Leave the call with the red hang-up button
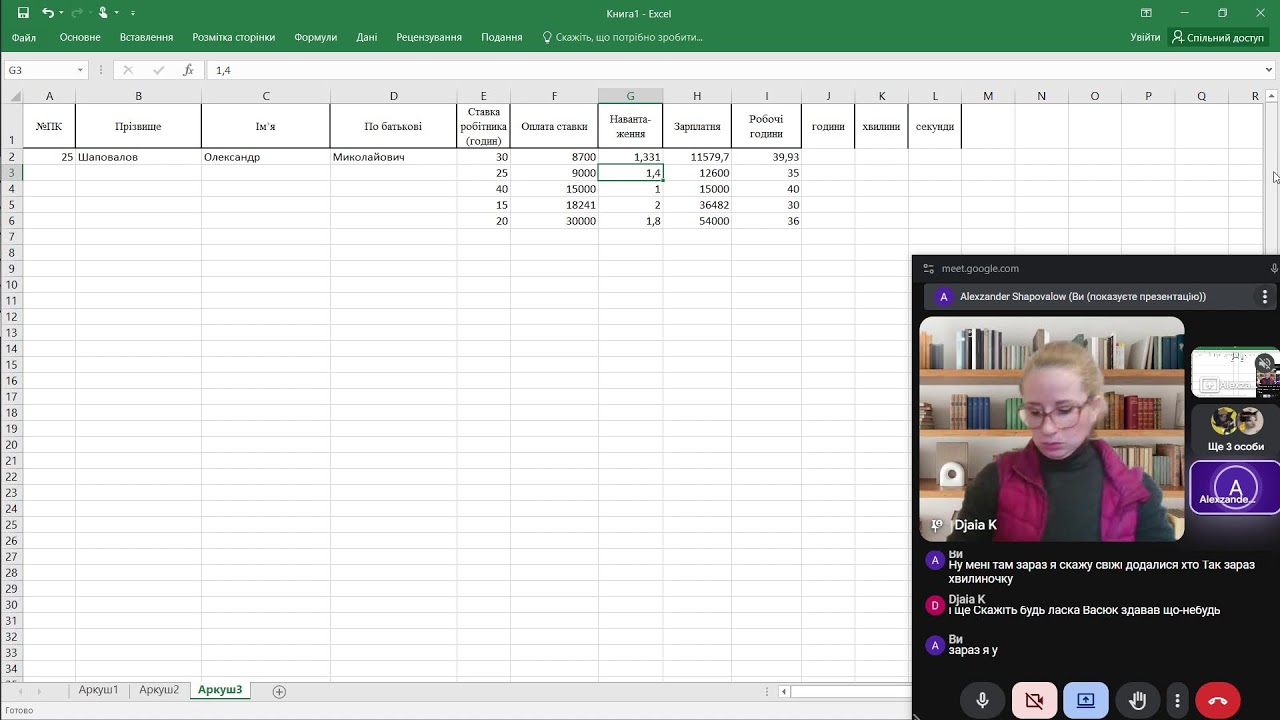 pyautogui.click(x=1217, y=701)
